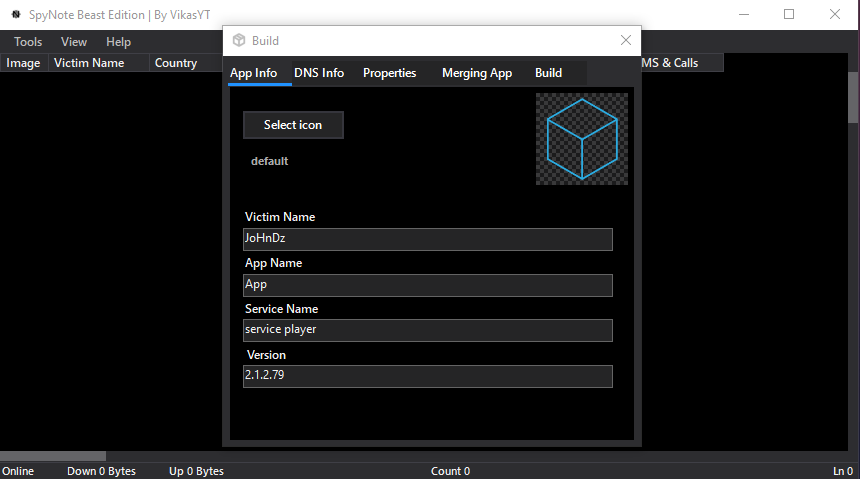
Task: Click the "Up 0 Bytes" status text
Action: 196,471
